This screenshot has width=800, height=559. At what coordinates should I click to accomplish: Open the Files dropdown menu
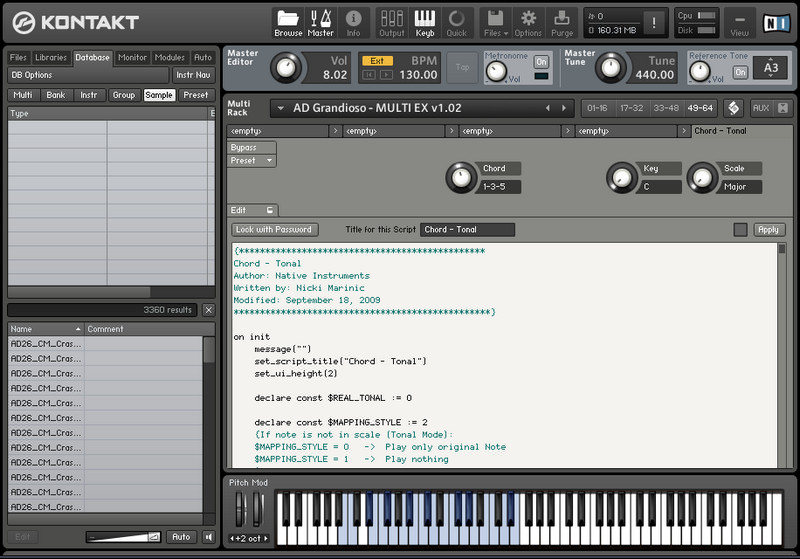click(x=494, y=21)
